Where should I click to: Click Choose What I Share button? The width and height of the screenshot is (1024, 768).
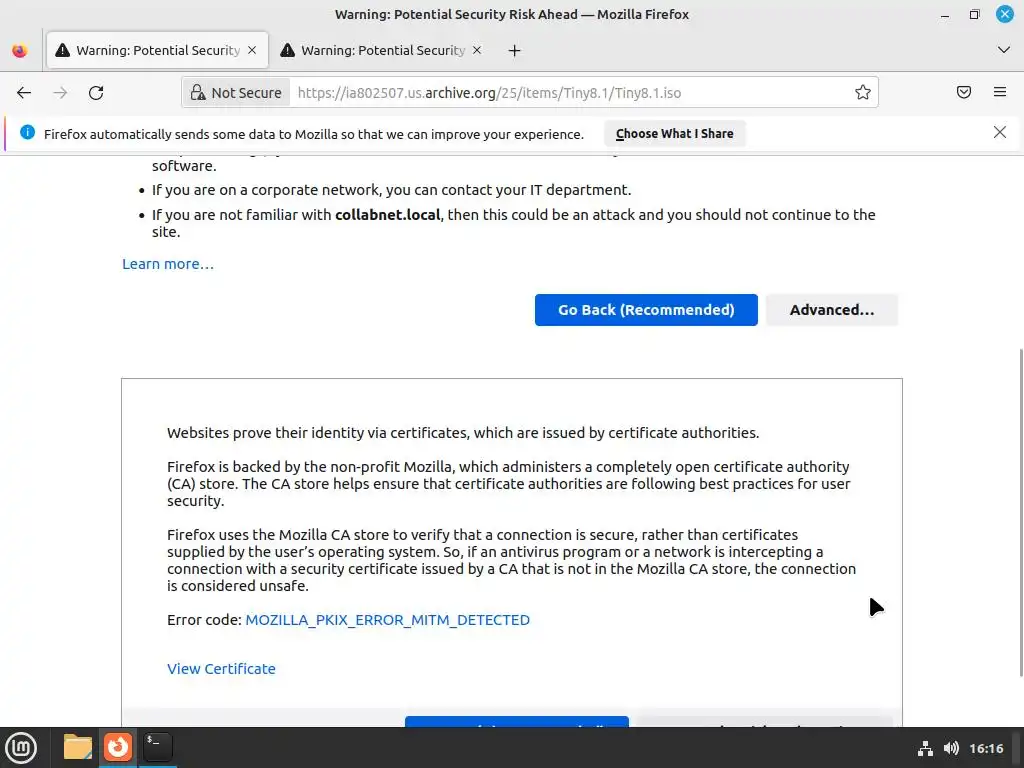(675, 133)
